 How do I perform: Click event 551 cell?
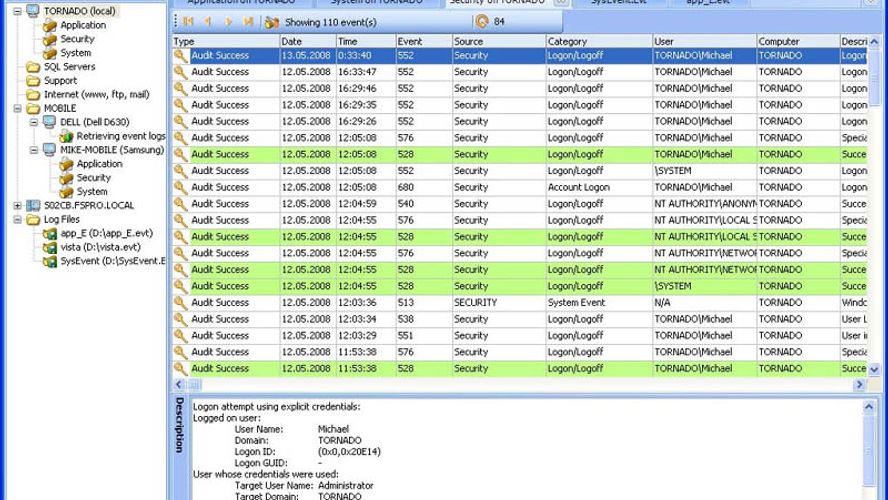click(424, 335)
